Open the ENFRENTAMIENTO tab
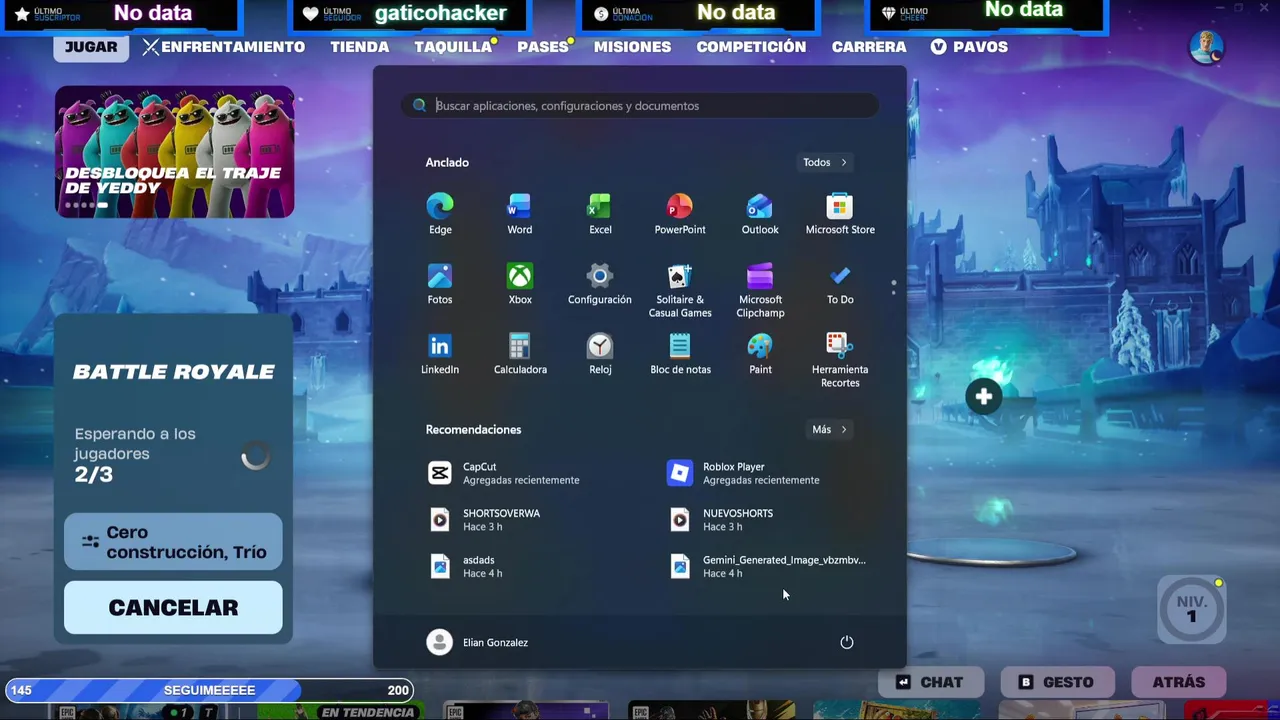The height and width of the screenshot is (720, 1280). tap(223, 47)
